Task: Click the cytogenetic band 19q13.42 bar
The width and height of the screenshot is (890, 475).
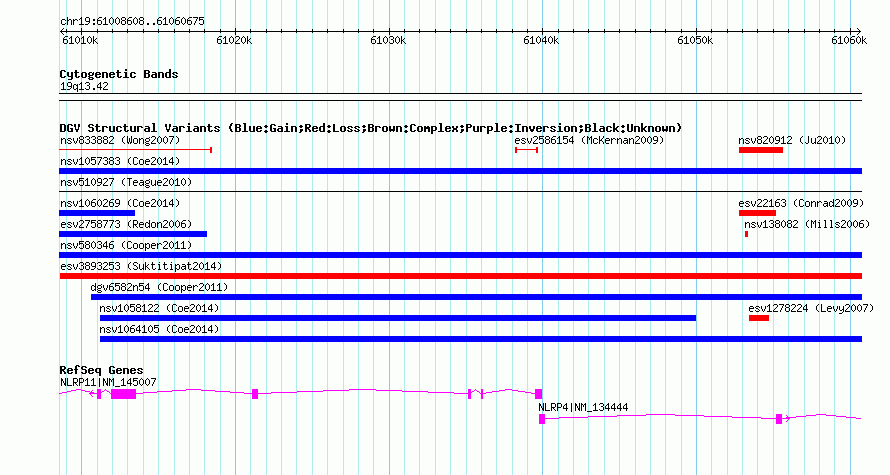Action: [x=460, y=97]
